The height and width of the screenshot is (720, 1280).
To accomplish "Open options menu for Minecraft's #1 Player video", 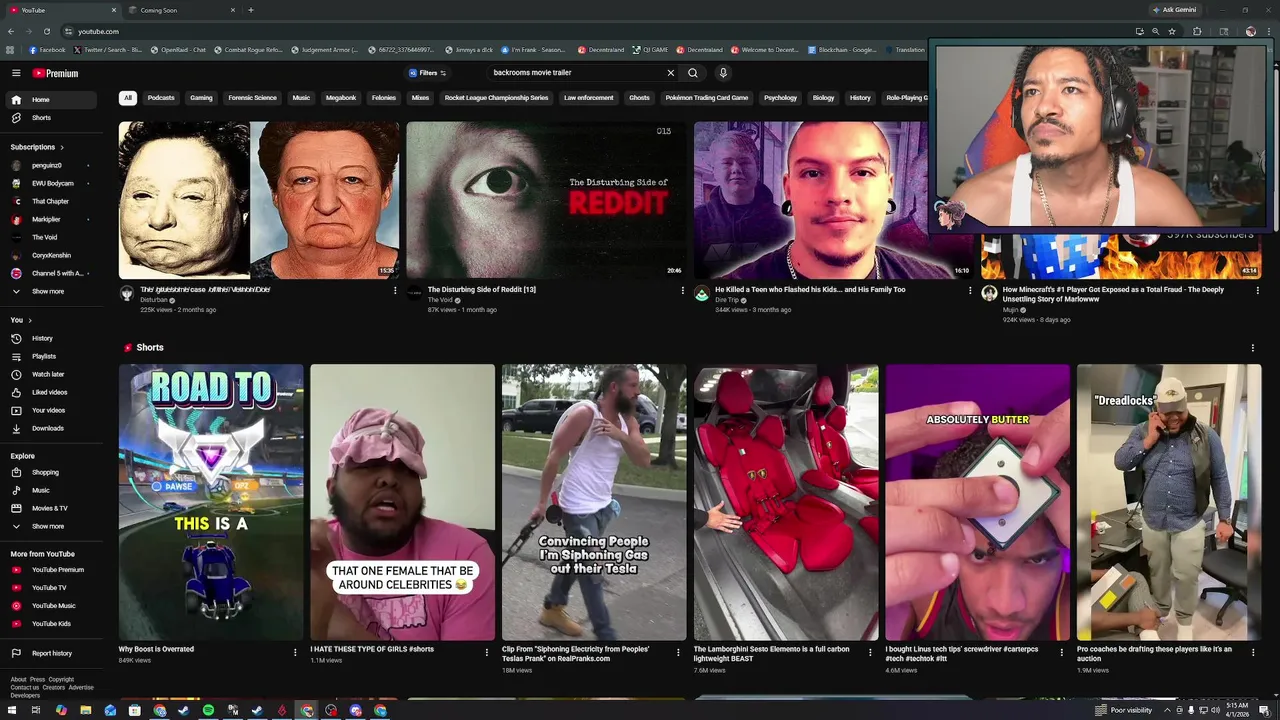I will coord(1258,291).
